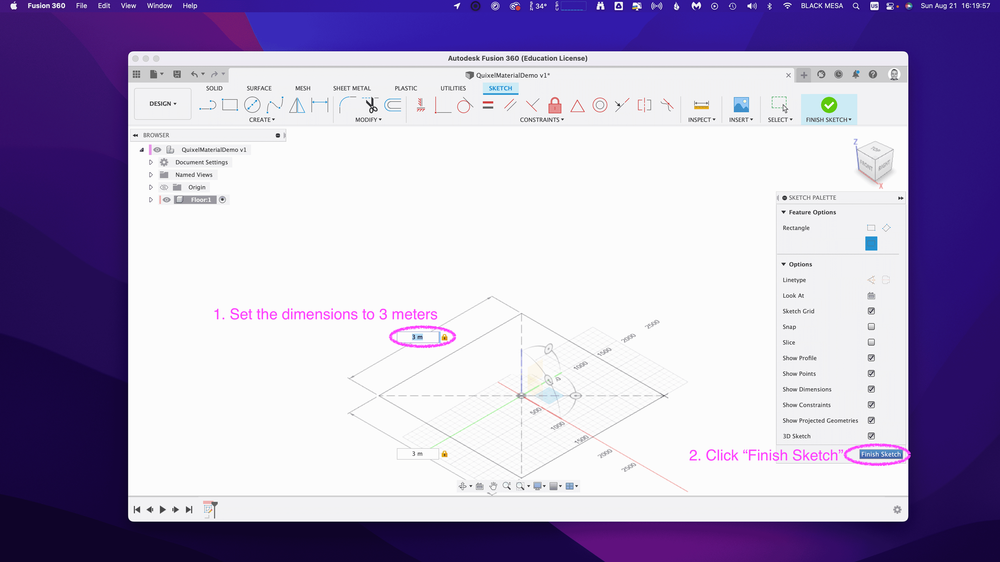This screenshot has height=562, width=1000.
Task: Select the Trim scissors tool
Action: [371, 105]
